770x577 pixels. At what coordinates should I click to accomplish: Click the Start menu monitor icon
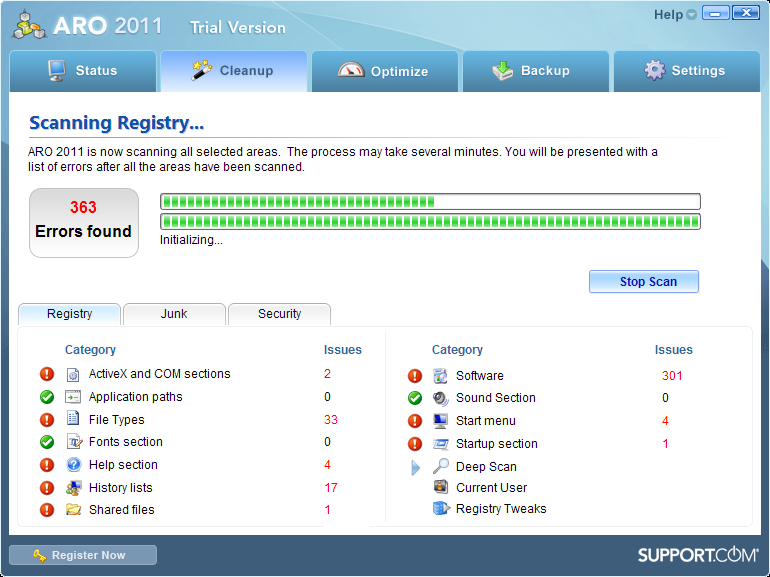click(x=440, y=421)
